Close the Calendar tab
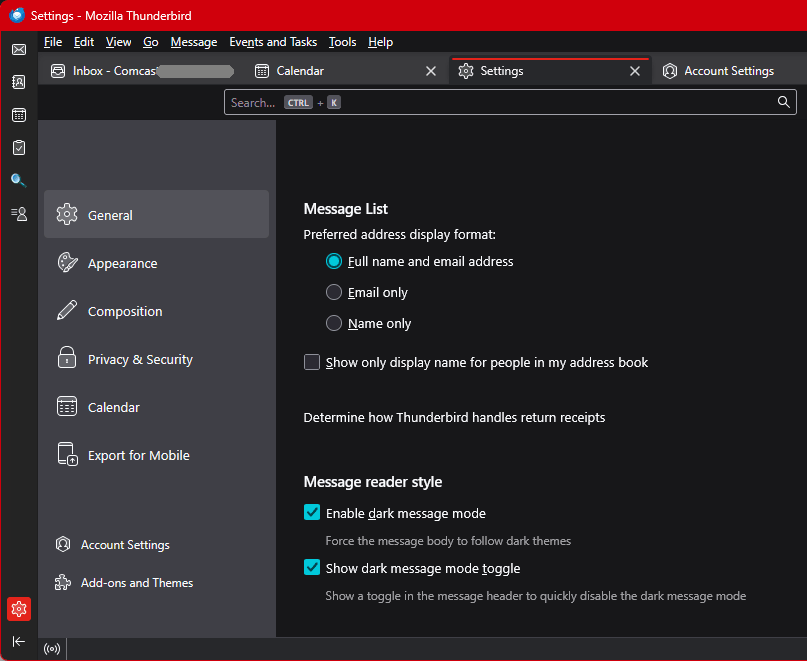 [x=431, y=71]
